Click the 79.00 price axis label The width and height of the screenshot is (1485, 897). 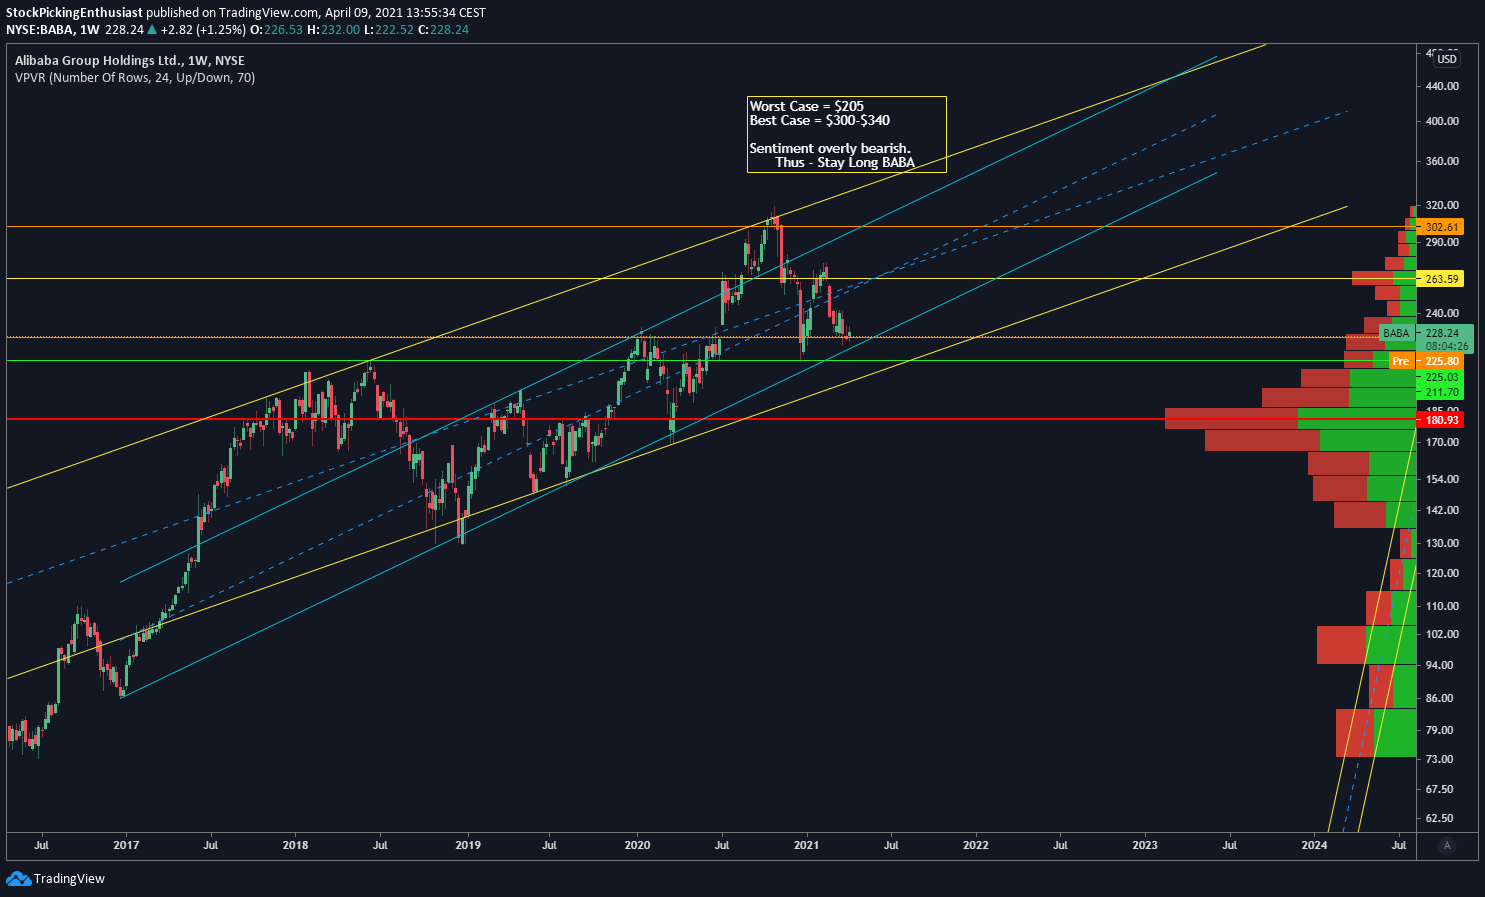click(1439, 730)
